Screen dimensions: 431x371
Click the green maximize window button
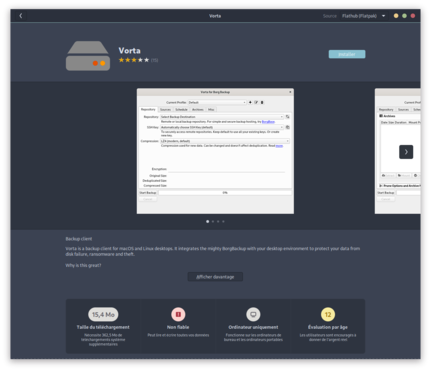click(x=404, y=16)
